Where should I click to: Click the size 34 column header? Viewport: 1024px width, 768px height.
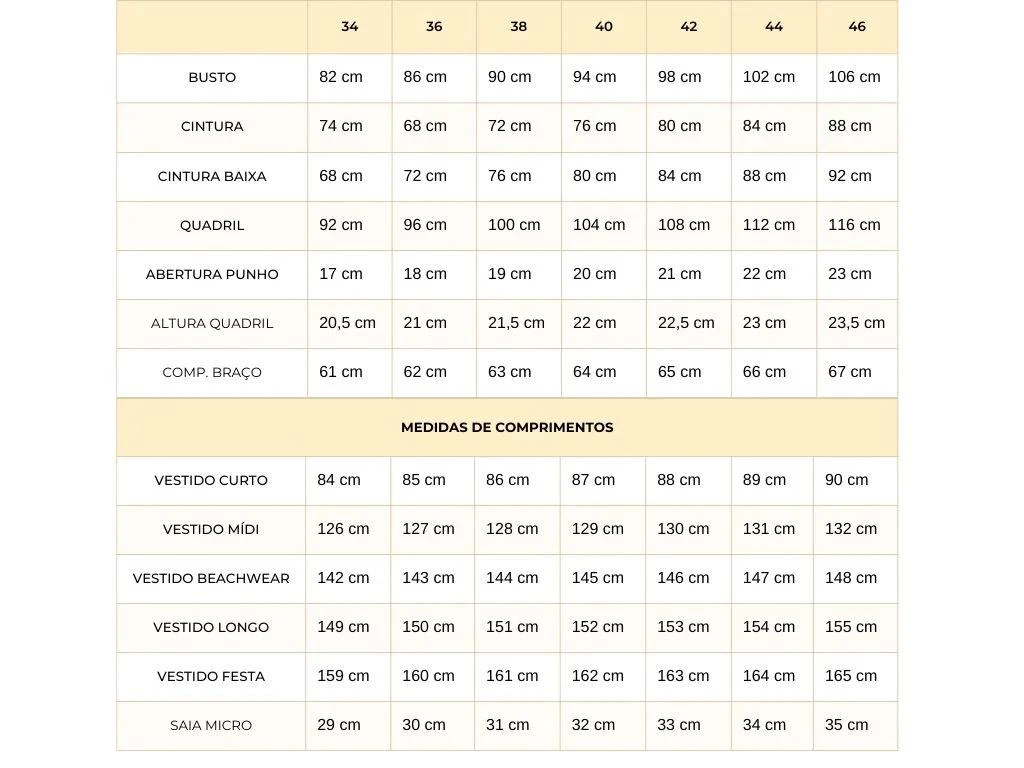point(349,27)
